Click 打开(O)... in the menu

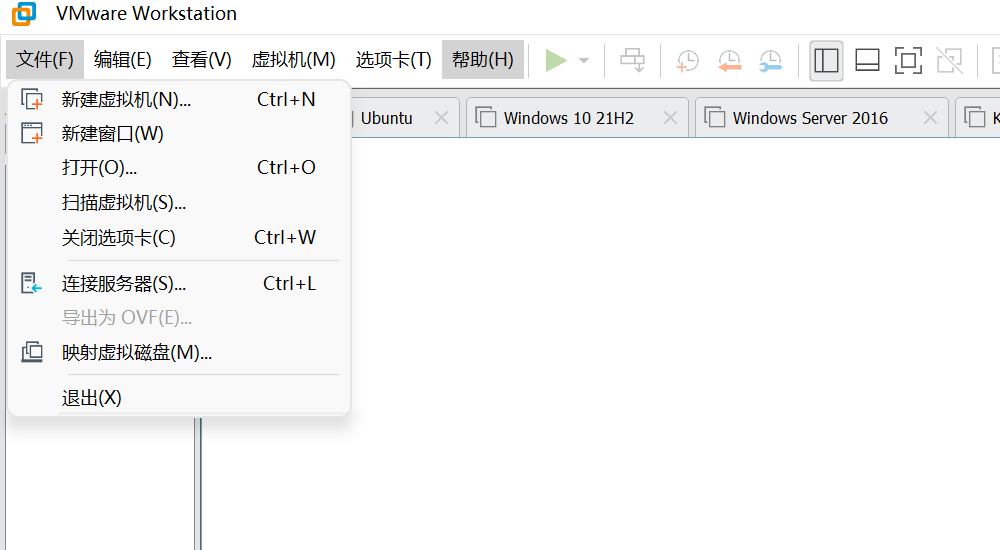99,167
